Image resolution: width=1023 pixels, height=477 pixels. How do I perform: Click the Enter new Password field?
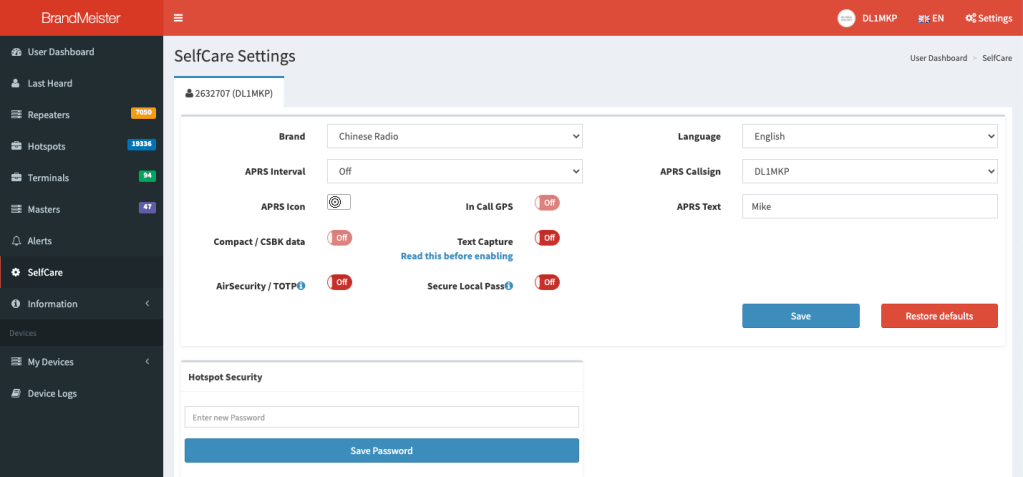(381, 417)
